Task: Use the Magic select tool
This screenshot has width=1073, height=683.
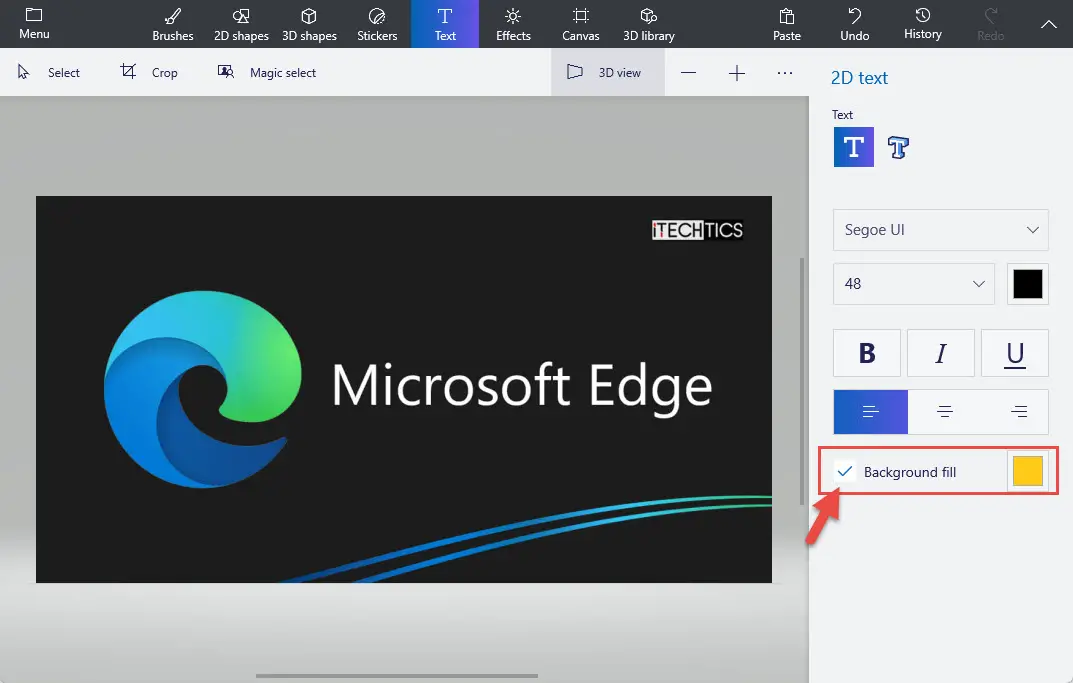Action: click(x=267, y=72)
